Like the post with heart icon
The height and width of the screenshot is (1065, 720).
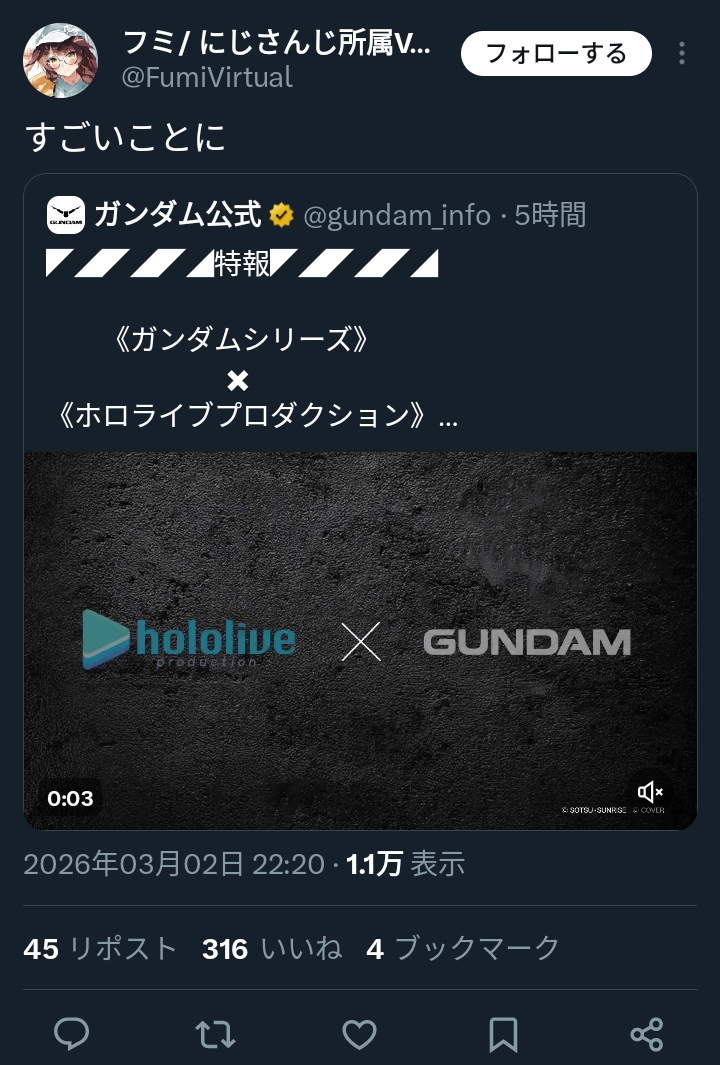359,1034
